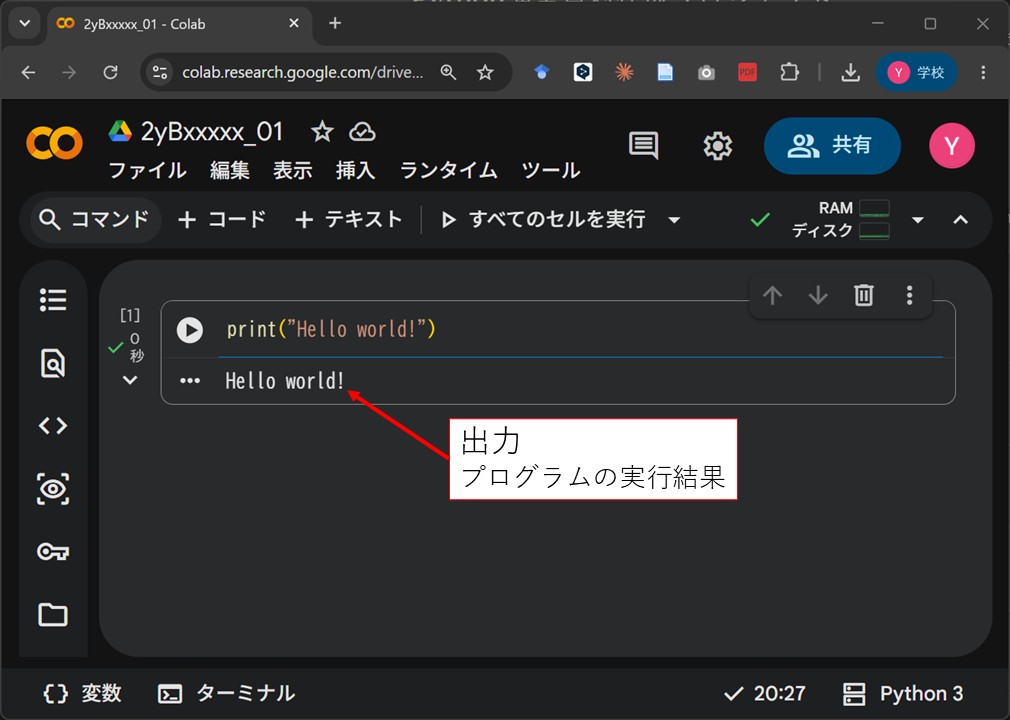Open the tab search dropdown
Image resolution: width=1010 pixels, height=720 pixels.
click(25, 24)
